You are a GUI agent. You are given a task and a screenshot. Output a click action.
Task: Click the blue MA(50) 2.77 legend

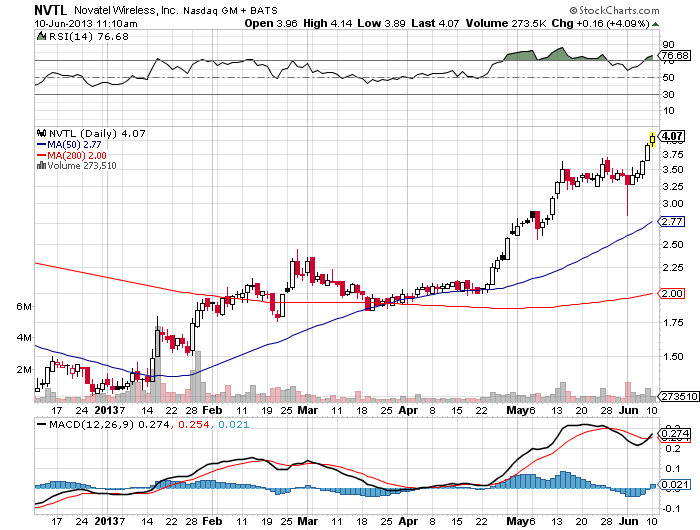(69, 145)
